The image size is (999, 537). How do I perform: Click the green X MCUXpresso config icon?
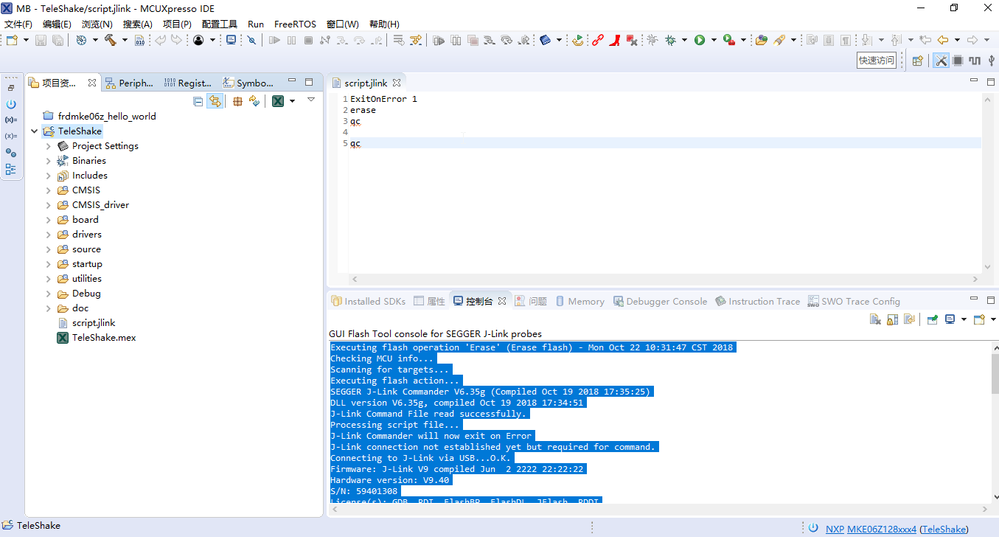278,101
